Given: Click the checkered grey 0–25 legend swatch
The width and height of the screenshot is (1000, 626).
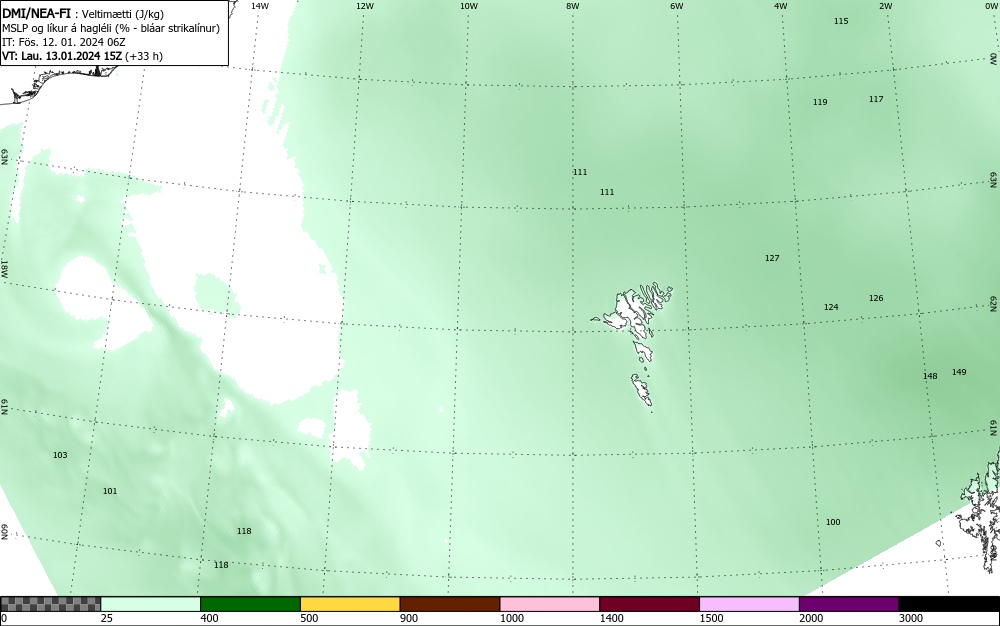Looking at the screenshot, I should tap(50, 604).
